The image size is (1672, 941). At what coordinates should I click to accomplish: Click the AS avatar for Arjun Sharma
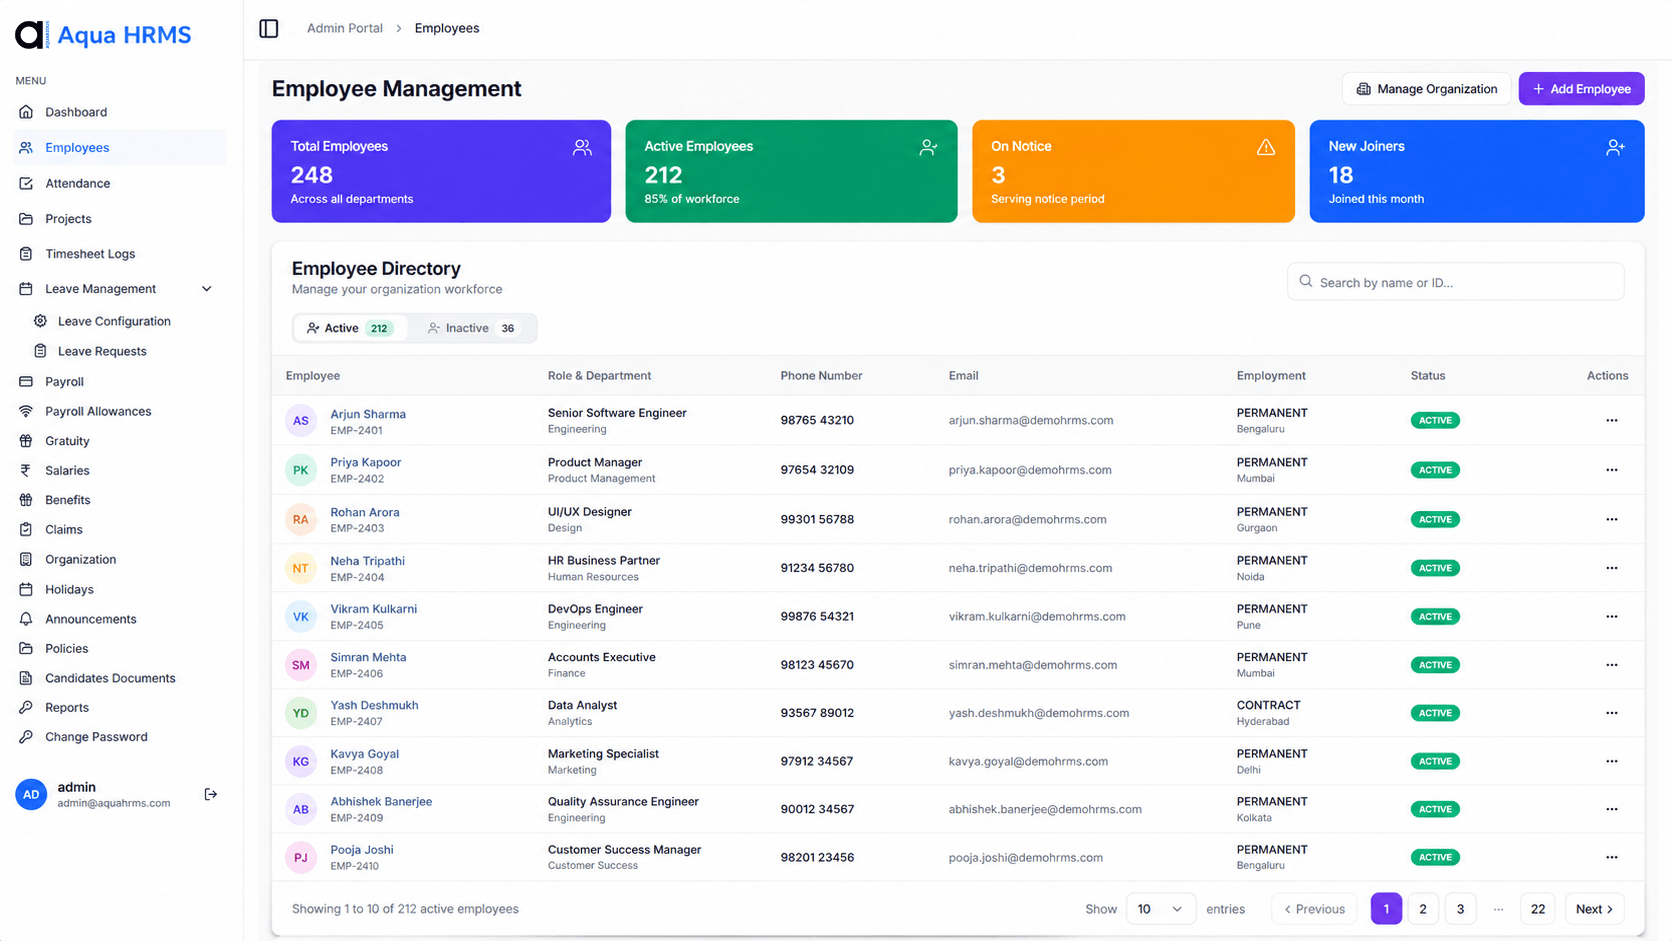301,421
